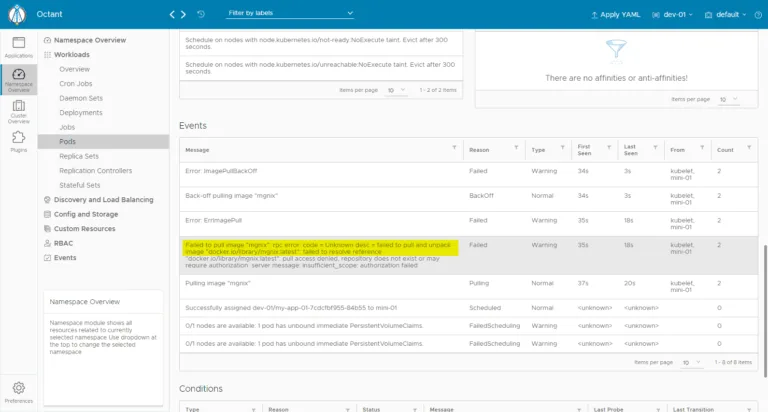Open the help question mark icon

pyautogui.click(x=758, y=15)
